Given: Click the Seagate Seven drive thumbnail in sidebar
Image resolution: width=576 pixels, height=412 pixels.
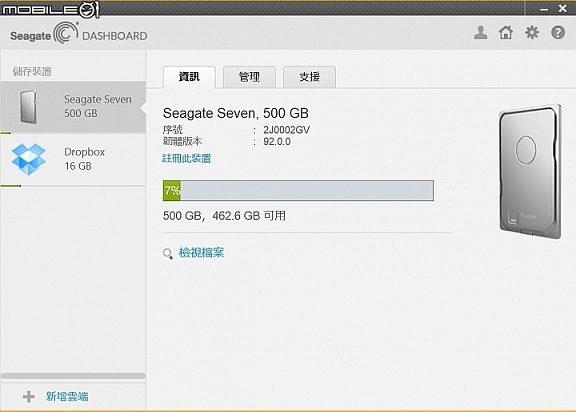Looking at the screenshot, I should click(x=29, y=106).
